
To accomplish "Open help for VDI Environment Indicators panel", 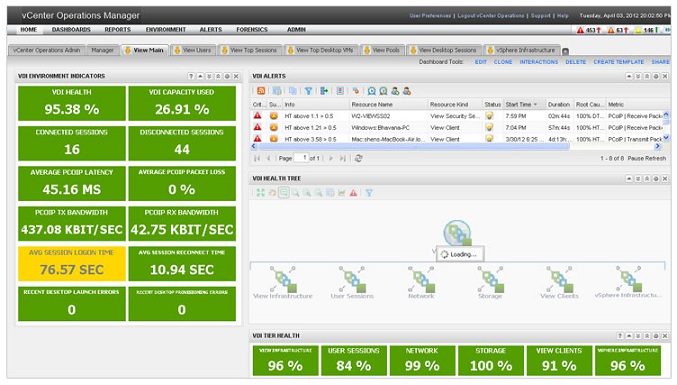I will (x=191, y=76).
